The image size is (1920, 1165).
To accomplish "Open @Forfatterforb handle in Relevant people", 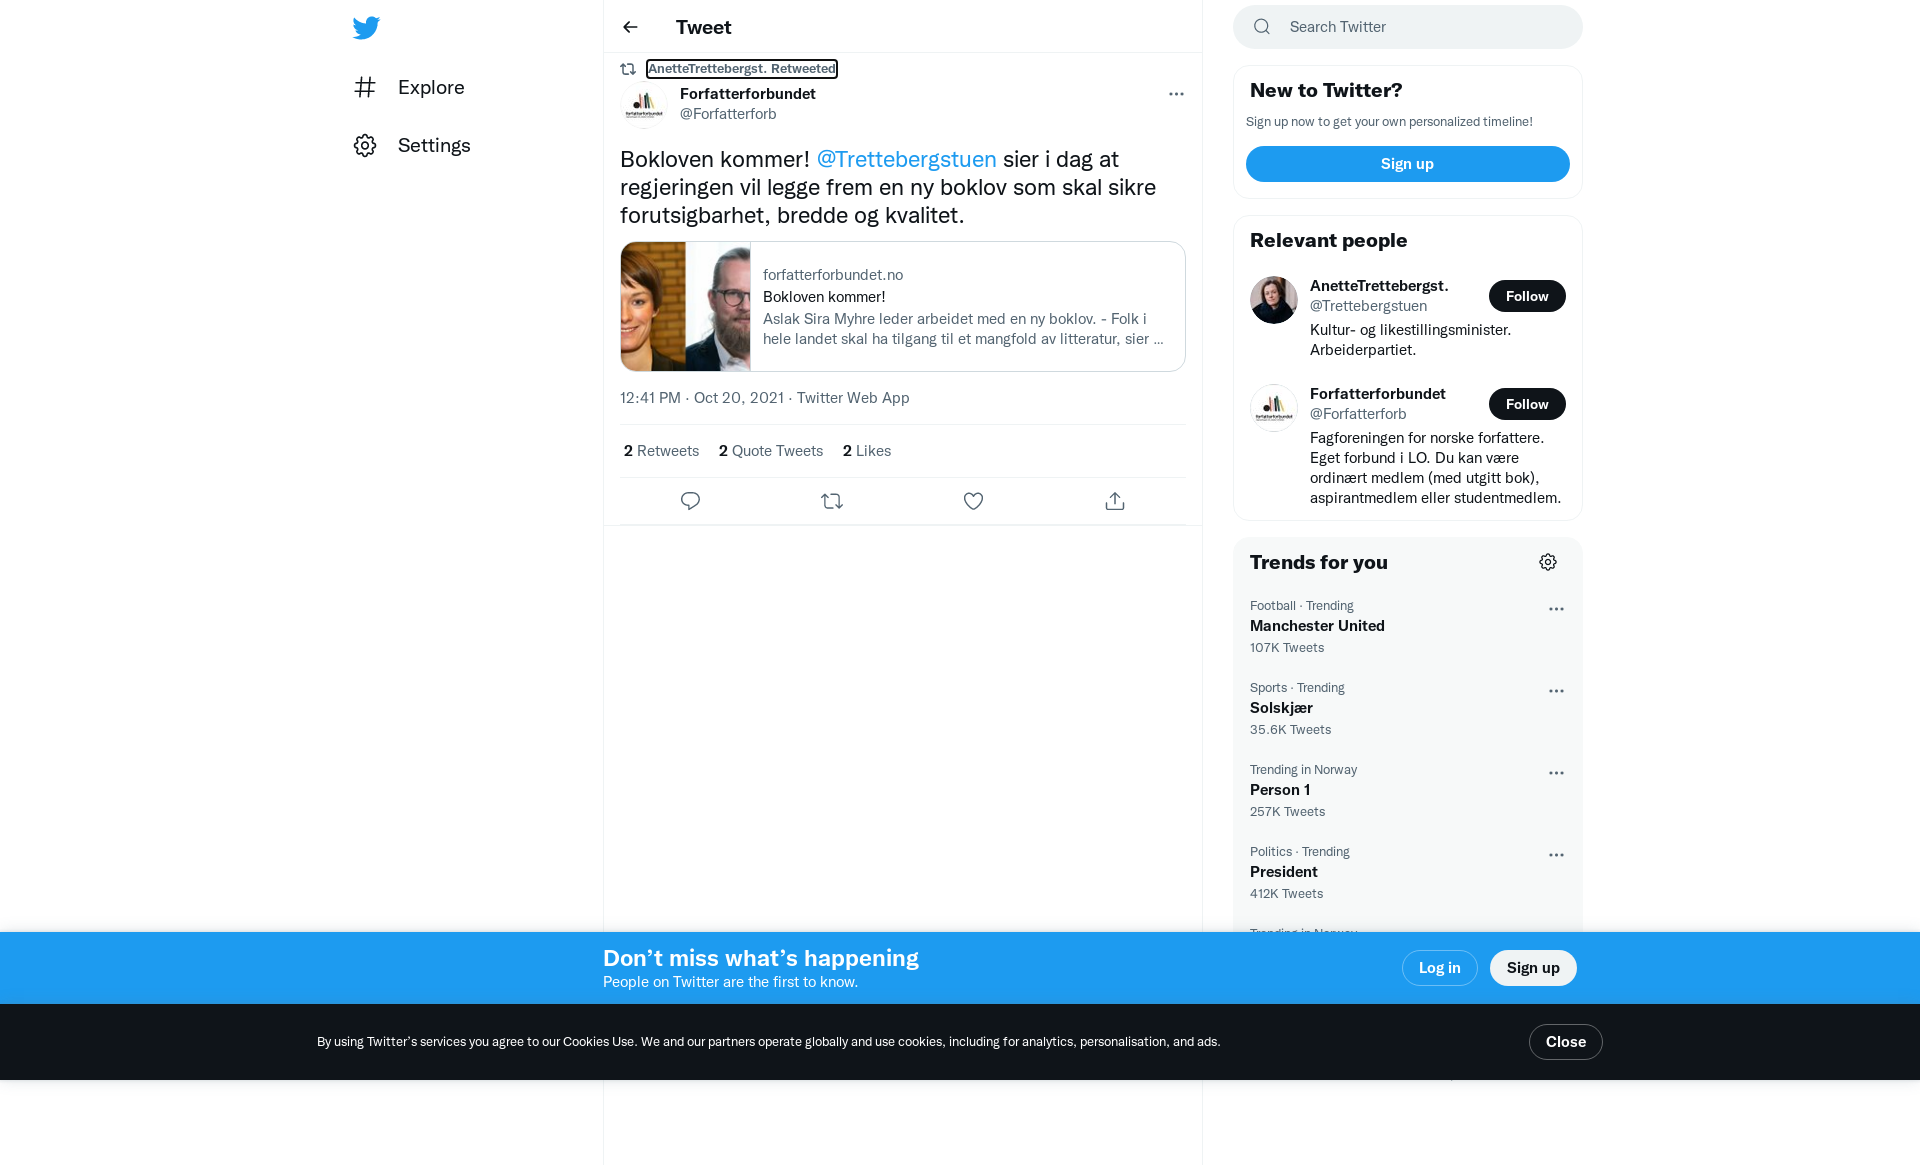I will point(1358,413).
